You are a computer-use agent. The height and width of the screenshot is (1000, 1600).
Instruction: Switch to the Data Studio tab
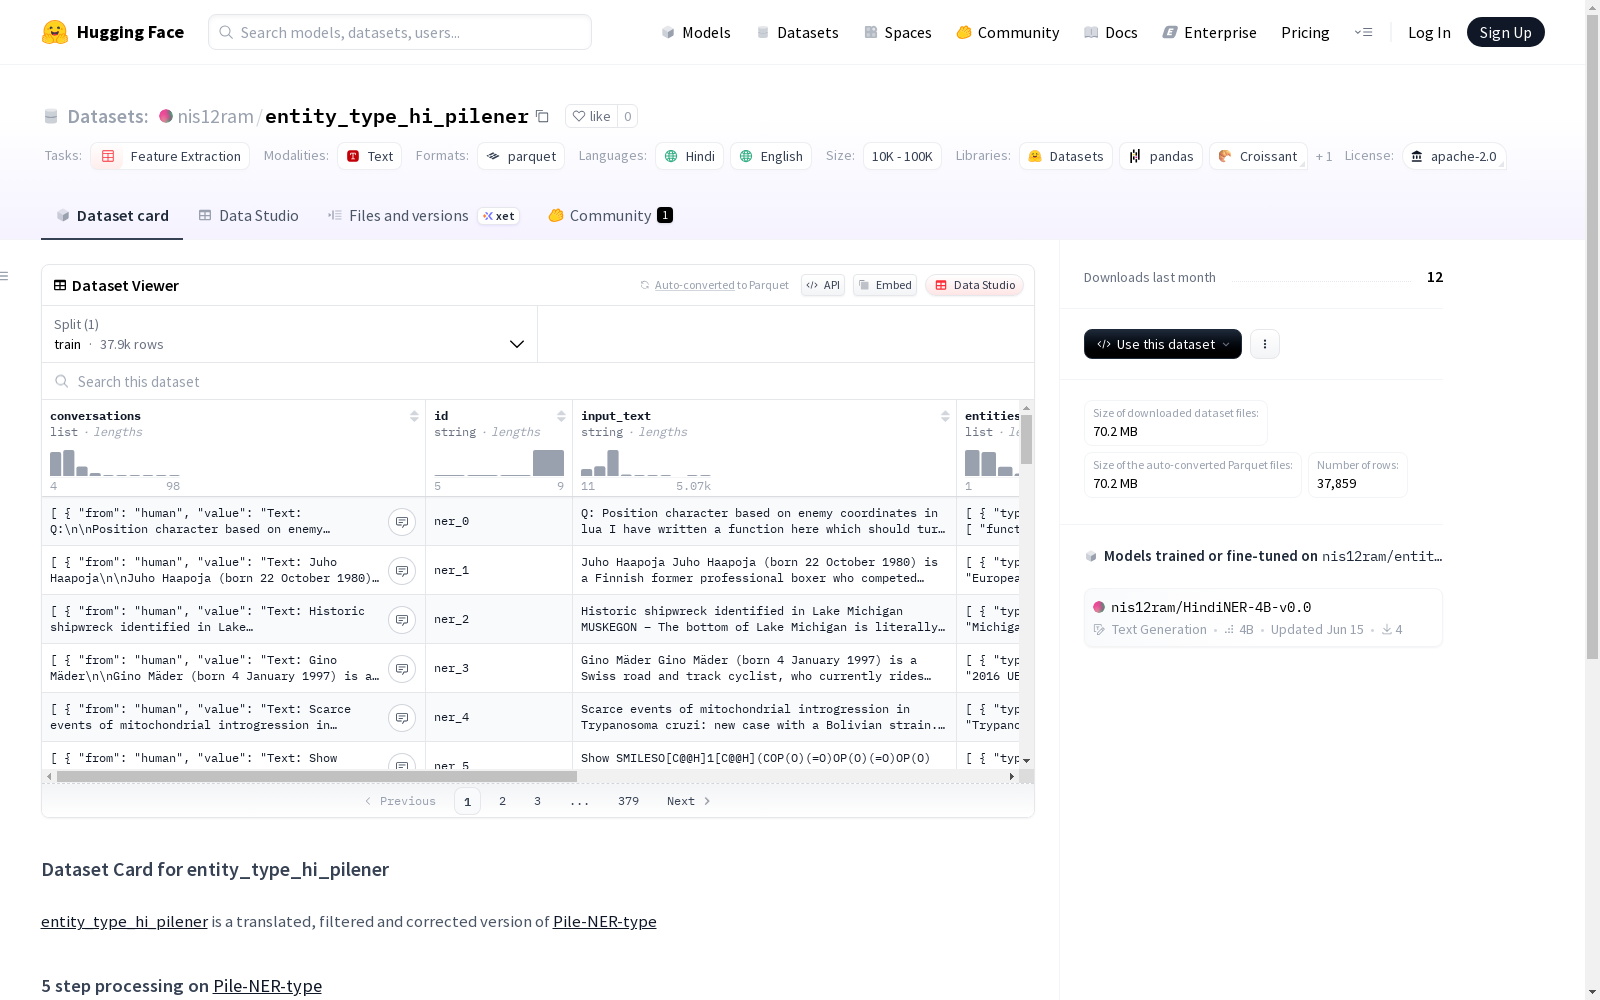[x=248, y=216]
